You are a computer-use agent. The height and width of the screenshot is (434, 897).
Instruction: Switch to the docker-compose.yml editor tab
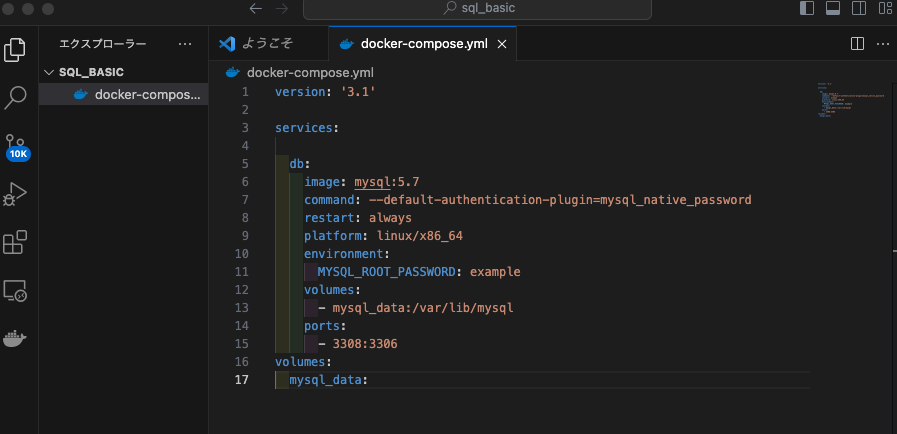click(423, 44)
